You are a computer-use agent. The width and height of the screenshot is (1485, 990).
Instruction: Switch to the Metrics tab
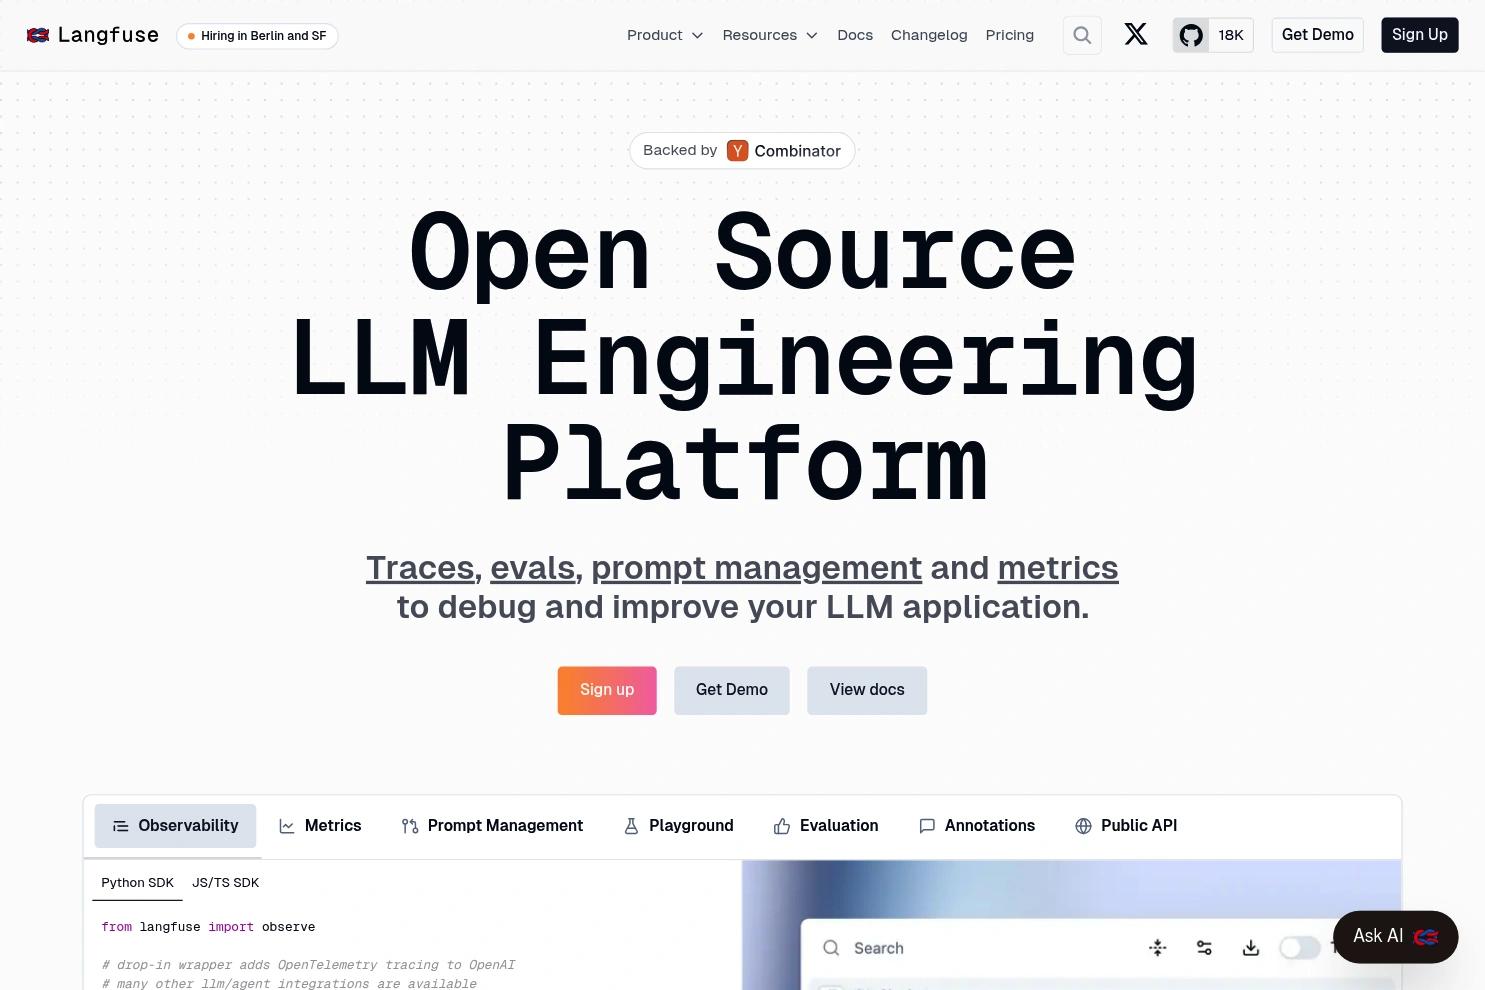click(320, 826)
